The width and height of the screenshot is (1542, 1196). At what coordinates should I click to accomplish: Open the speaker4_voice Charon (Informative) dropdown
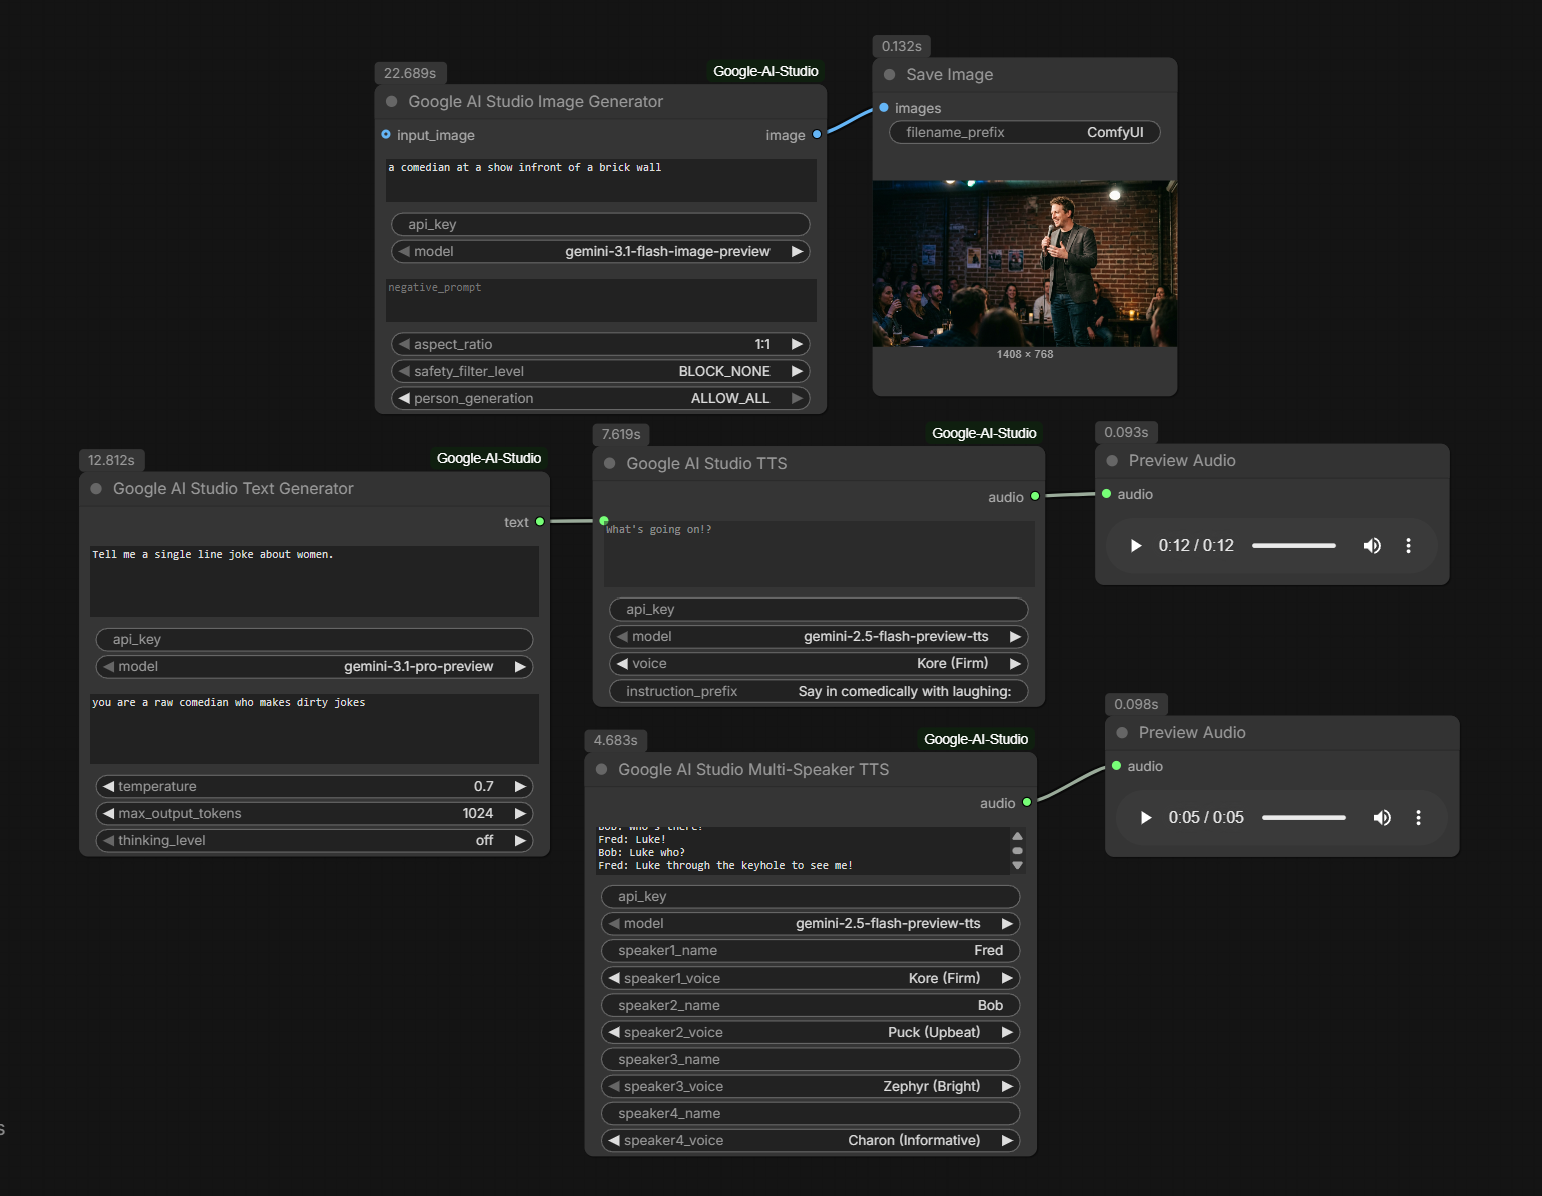click(x=810, y=1140)
